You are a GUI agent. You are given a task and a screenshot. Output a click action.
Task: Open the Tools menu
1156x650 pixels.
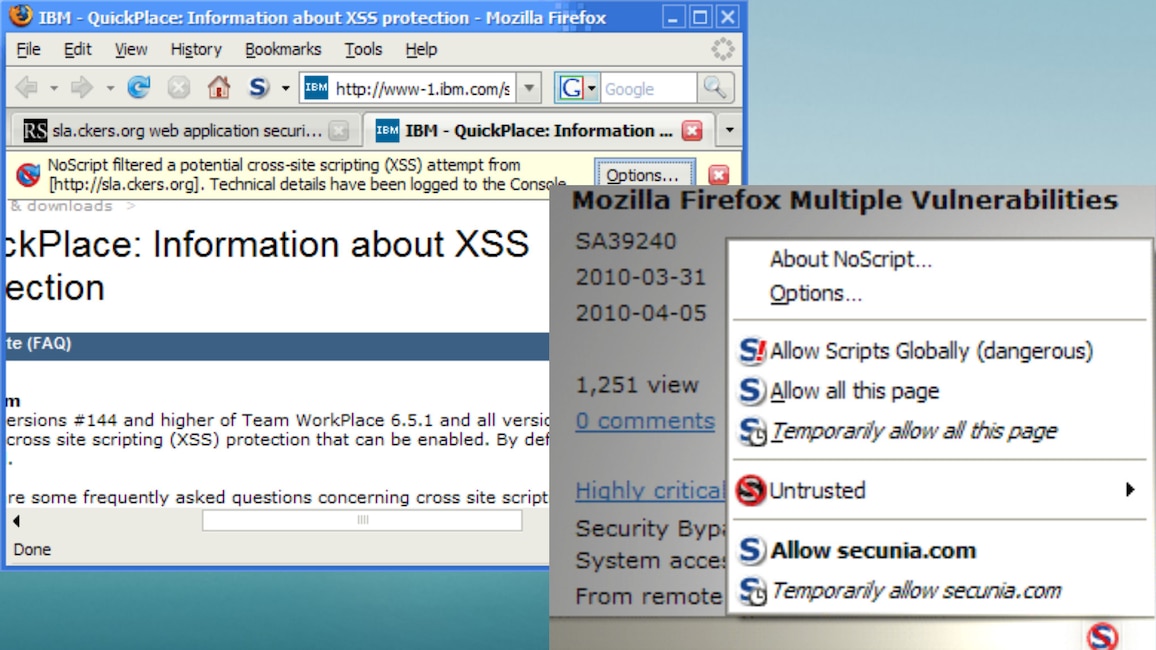click(x=363, y=49)
